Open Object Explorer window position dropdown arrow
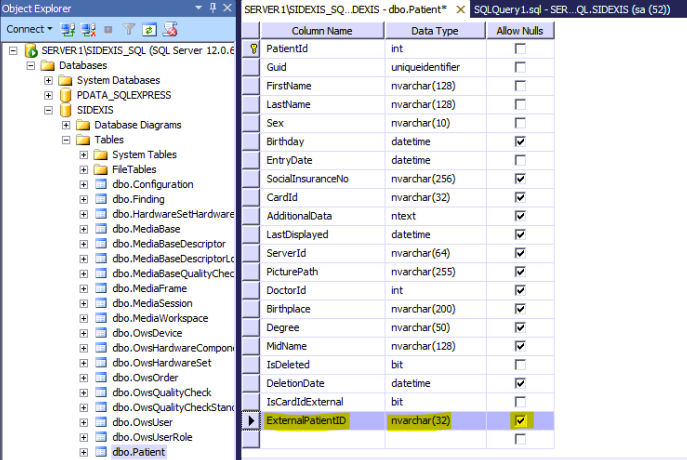 tap(198, 7)
